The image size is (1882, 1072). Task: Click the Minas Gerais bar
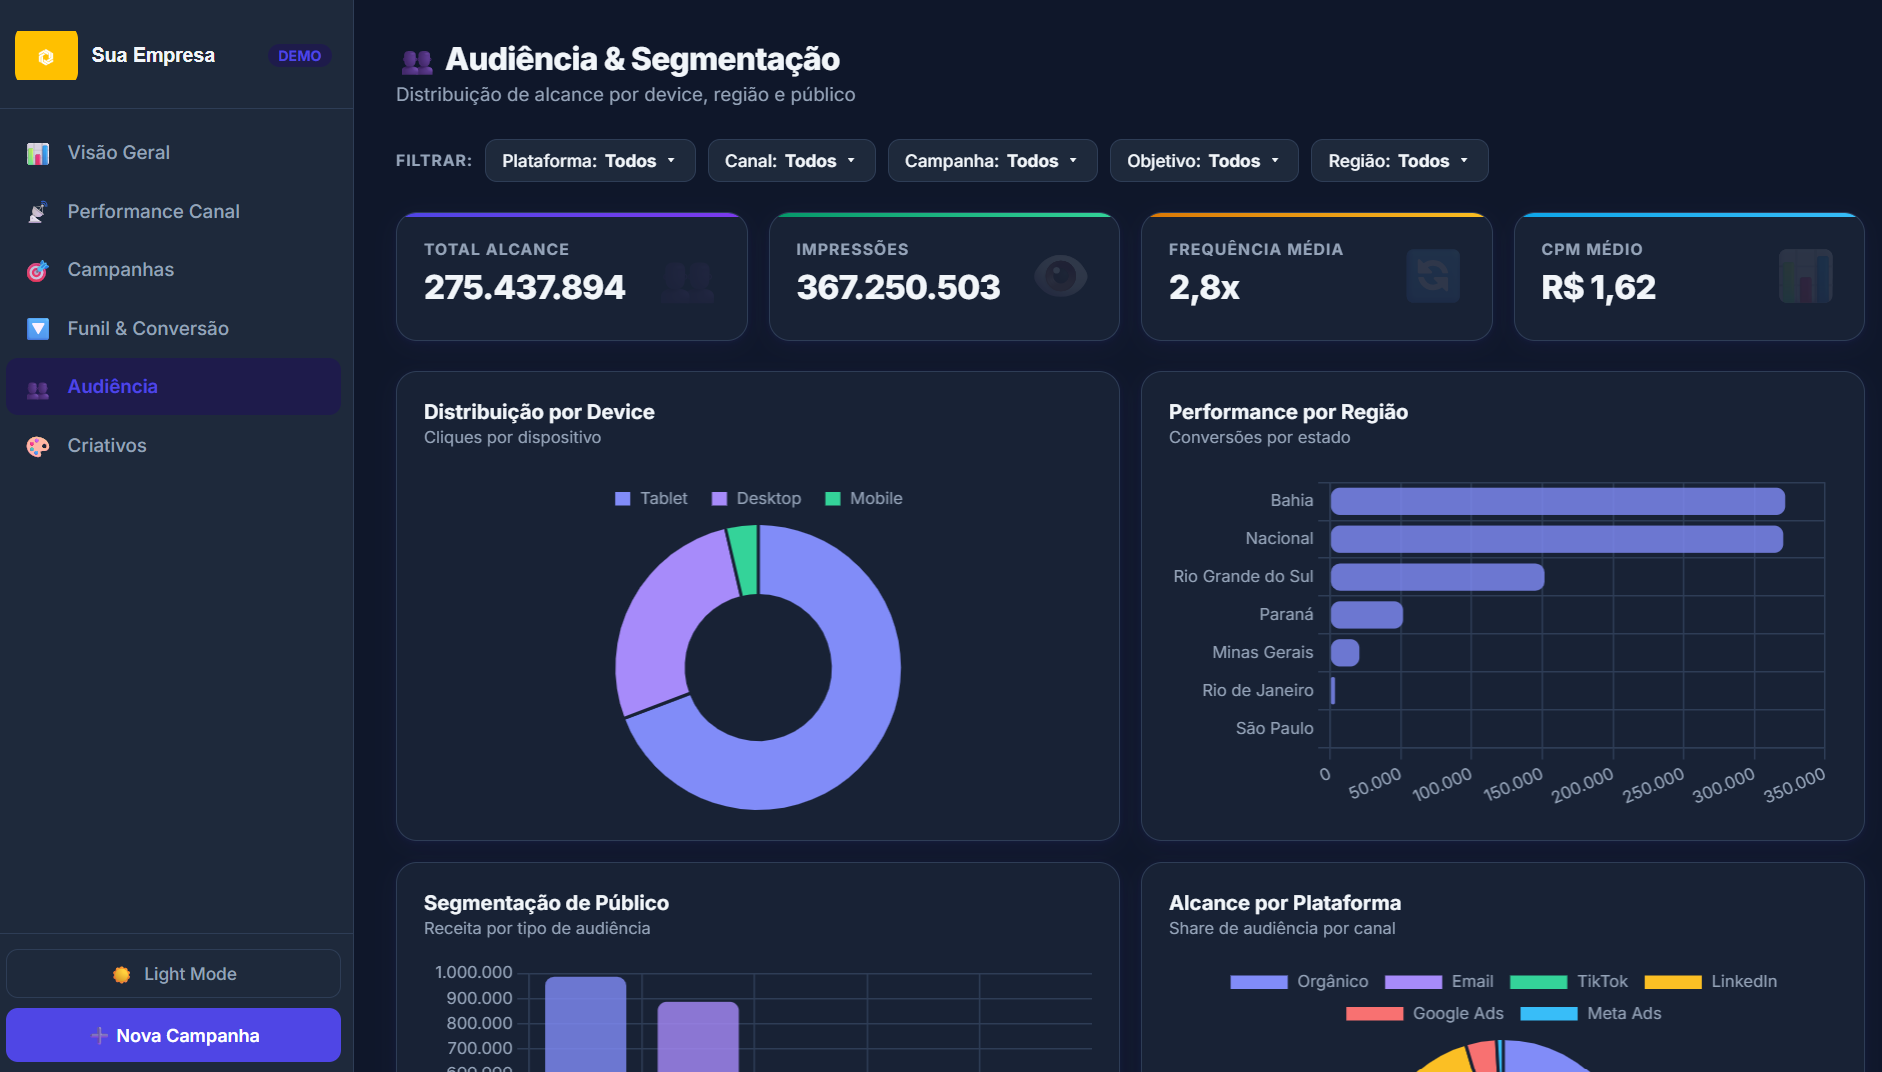tap(1345, 653)
